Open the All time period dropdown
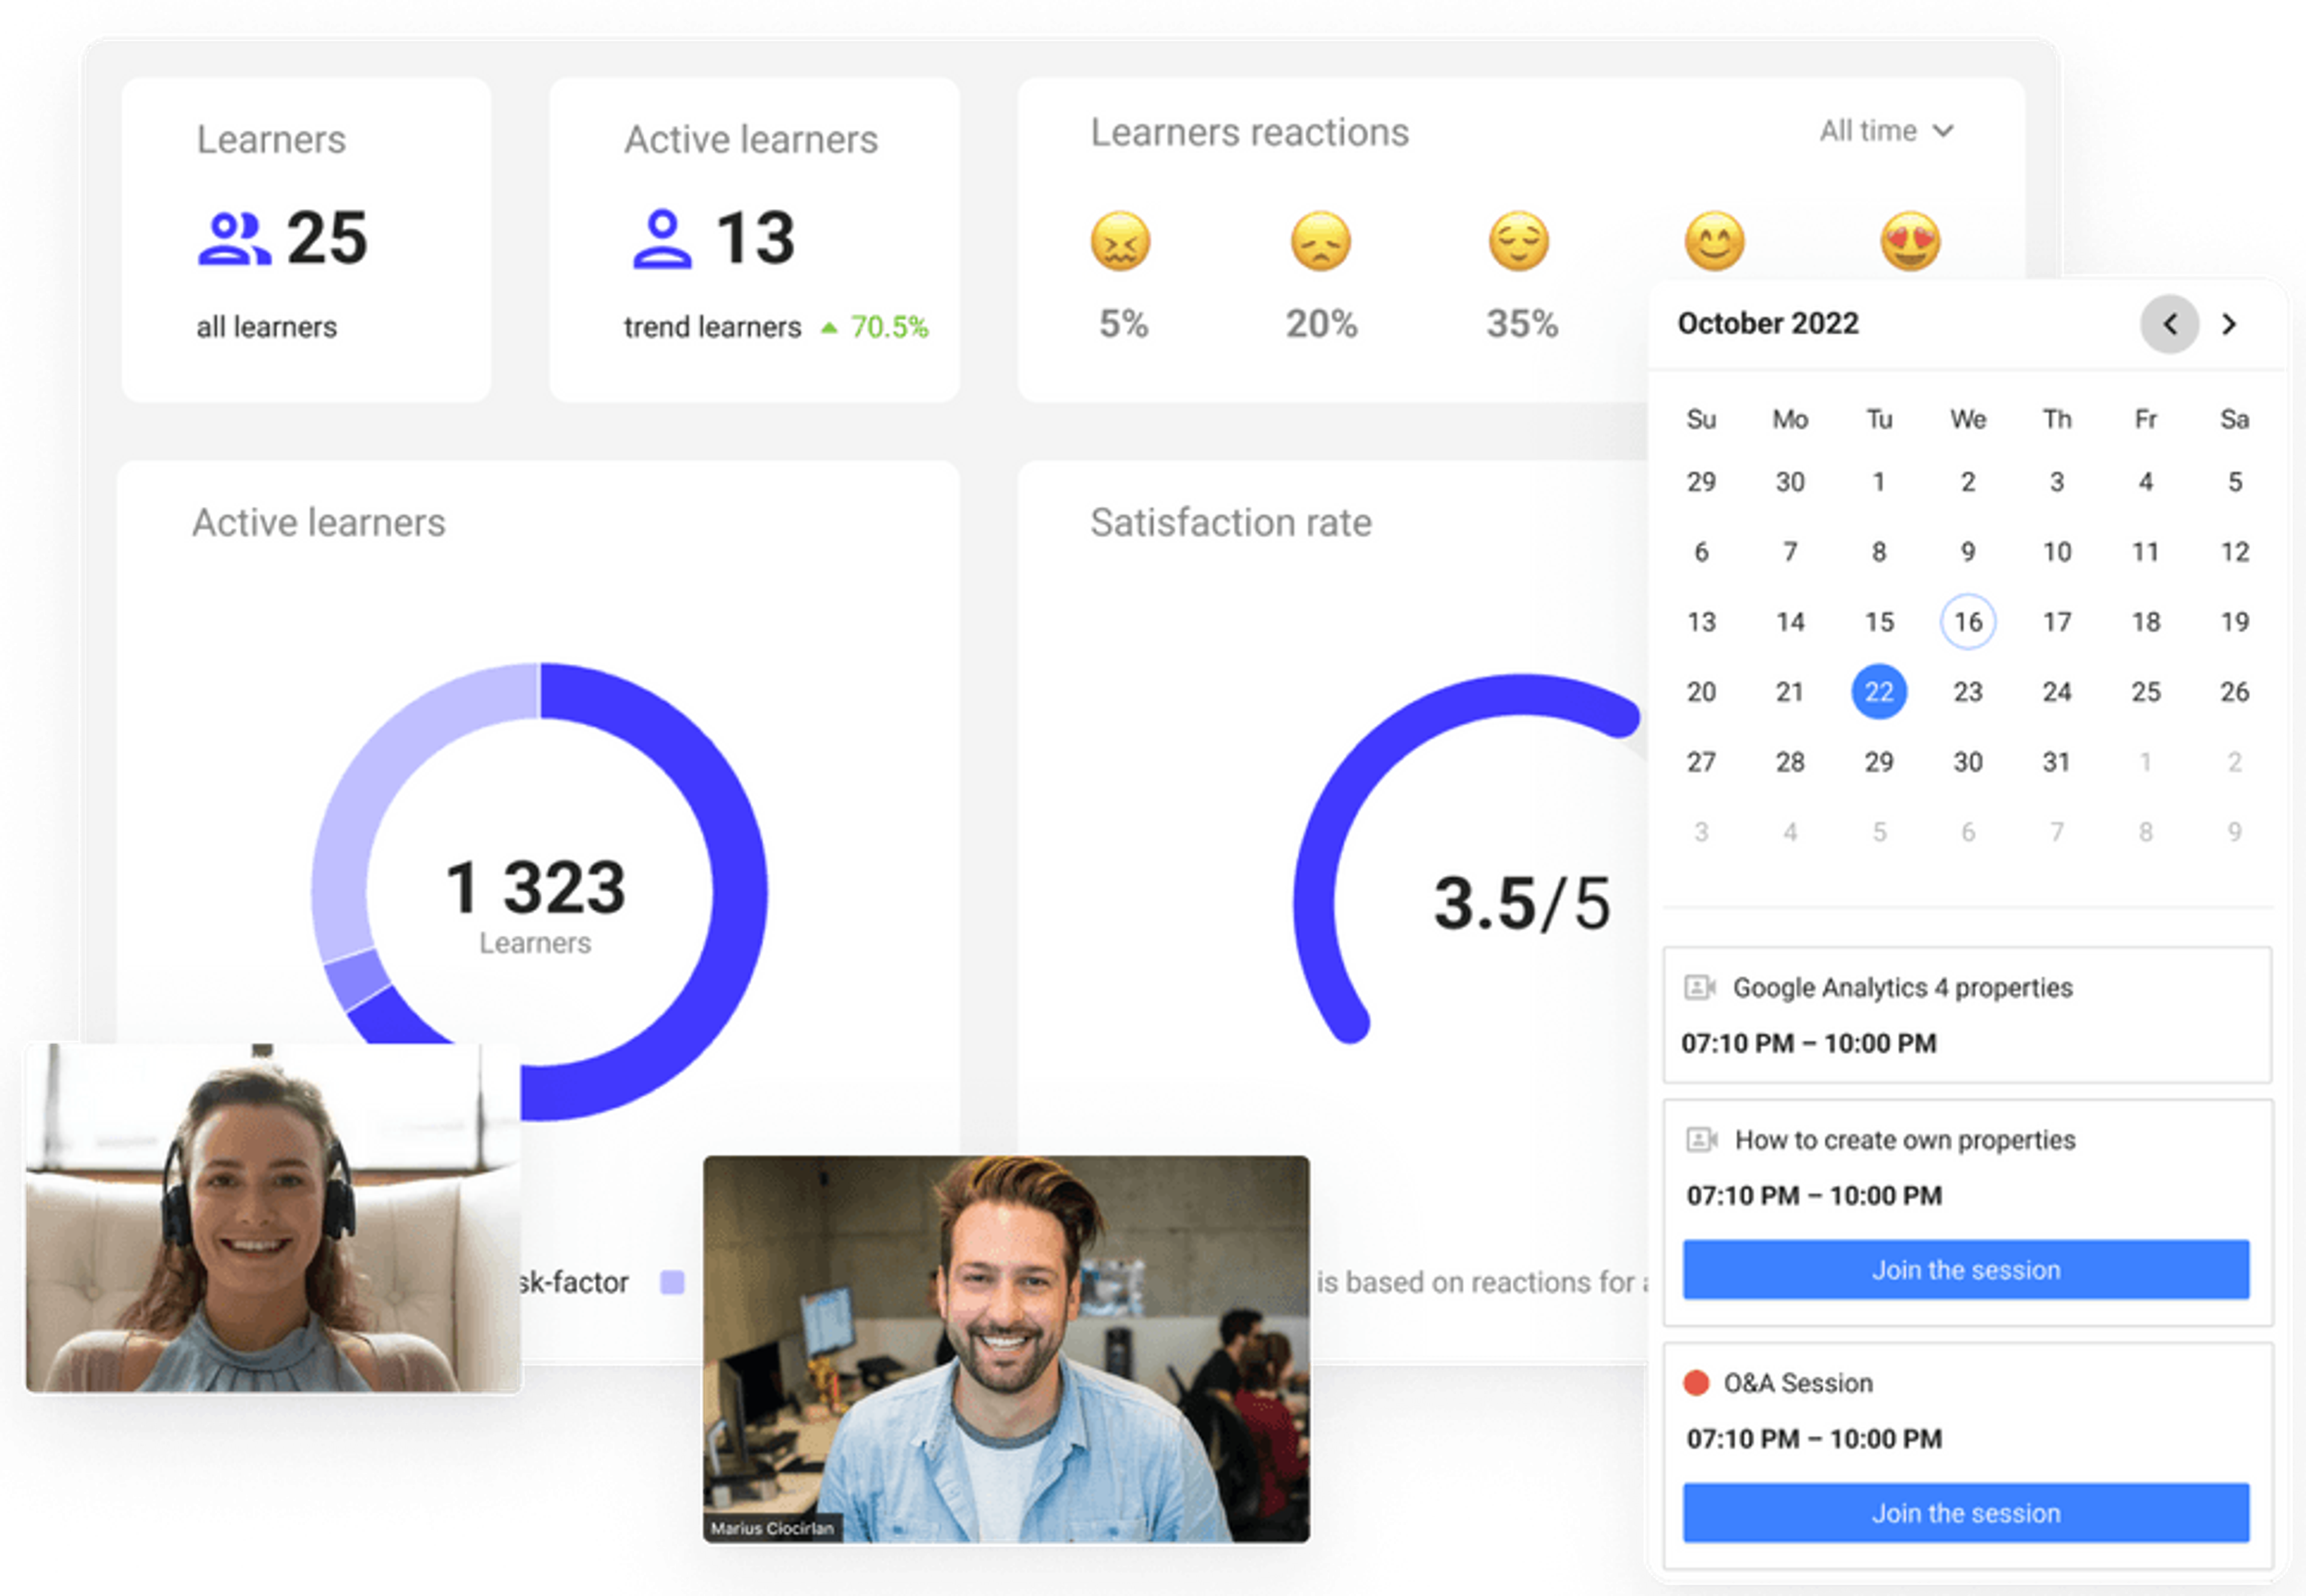This screenshot has height=1596, width=2306. point(1886,131)
